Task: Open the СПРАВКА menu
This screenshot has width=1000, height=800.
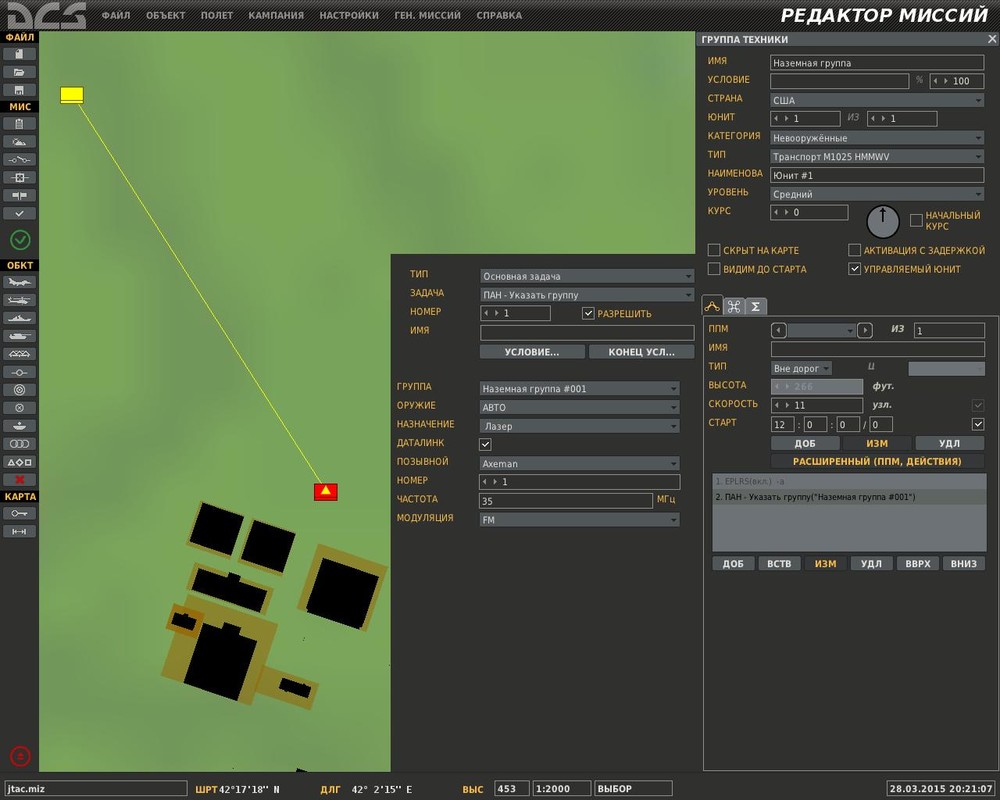Action: coord(499,15)
